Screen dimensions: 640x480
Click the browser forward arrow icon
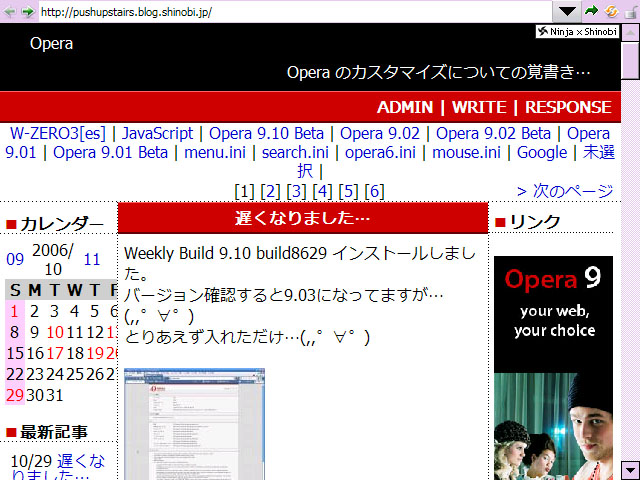coord(28,11)
